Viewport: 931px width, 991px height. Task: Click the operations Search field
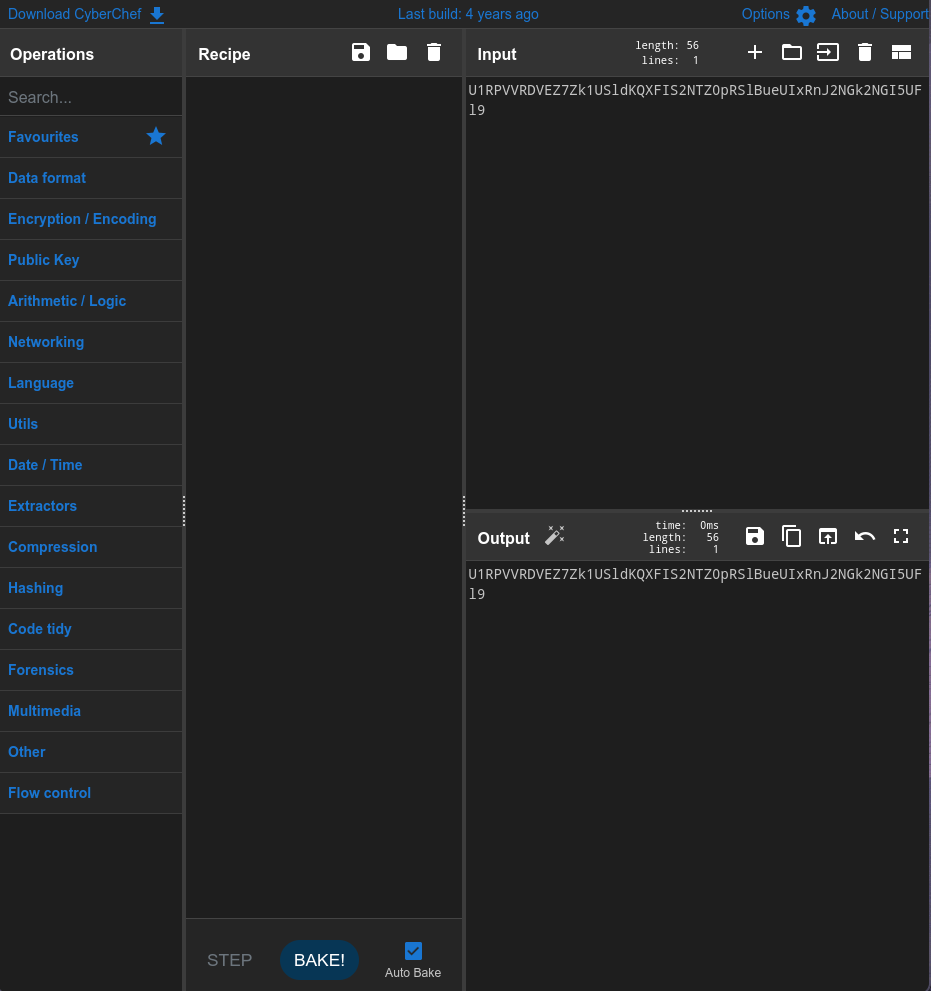pos(90,97)
